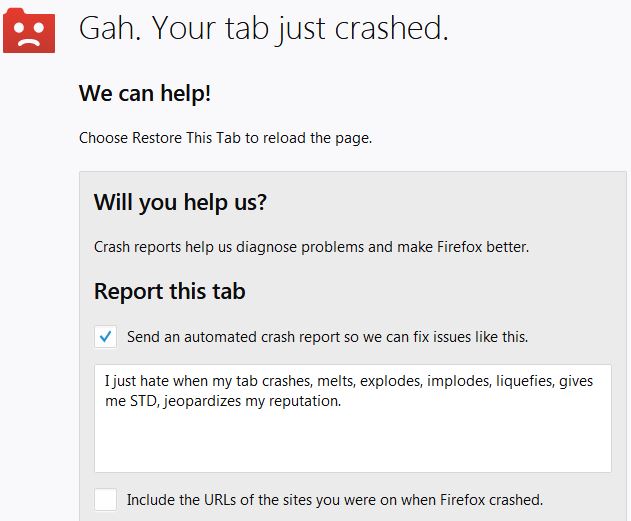Click the red sad-face crashed tab icon
The height and width of the screenshot is (521, 631).
coord(29,31)
